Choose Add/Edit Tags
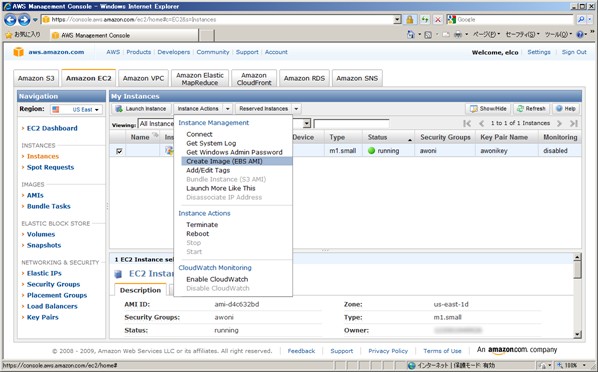Viewport: 598px width, 372px height. (208, 170)
